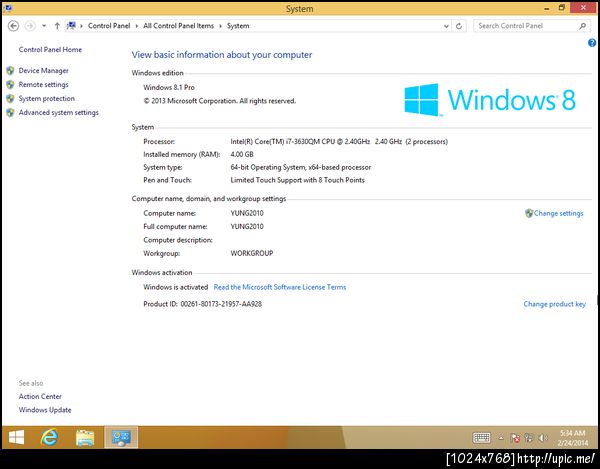Click the taskbar clock showing 5:34 AM
The image size is (600, 469).
[x=572, y=438]
